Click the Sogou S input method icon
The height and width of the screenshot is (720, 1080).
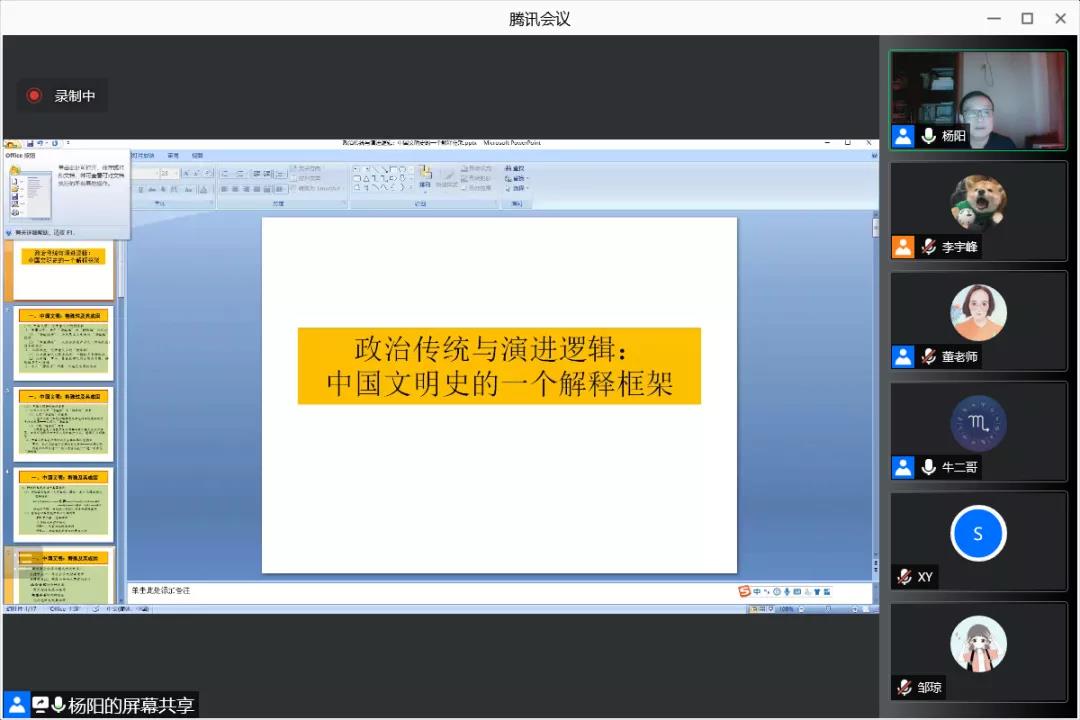pos(744,591)
